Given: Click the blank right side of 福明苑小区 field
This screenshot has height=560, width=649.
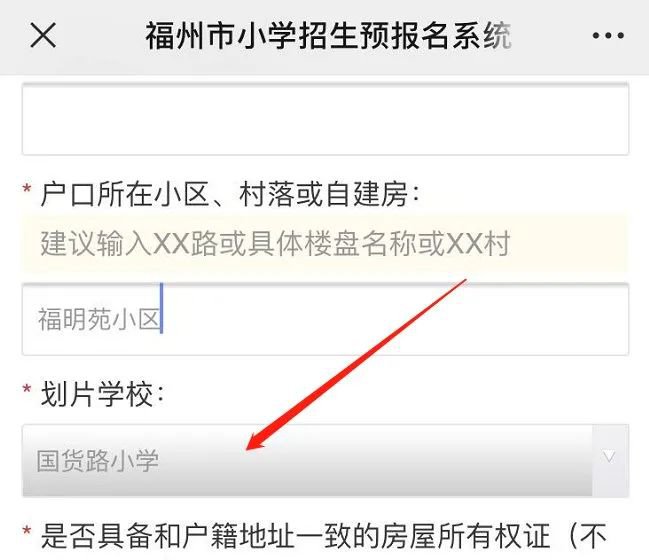Looking at the screenshot, I should coord(395,319).
